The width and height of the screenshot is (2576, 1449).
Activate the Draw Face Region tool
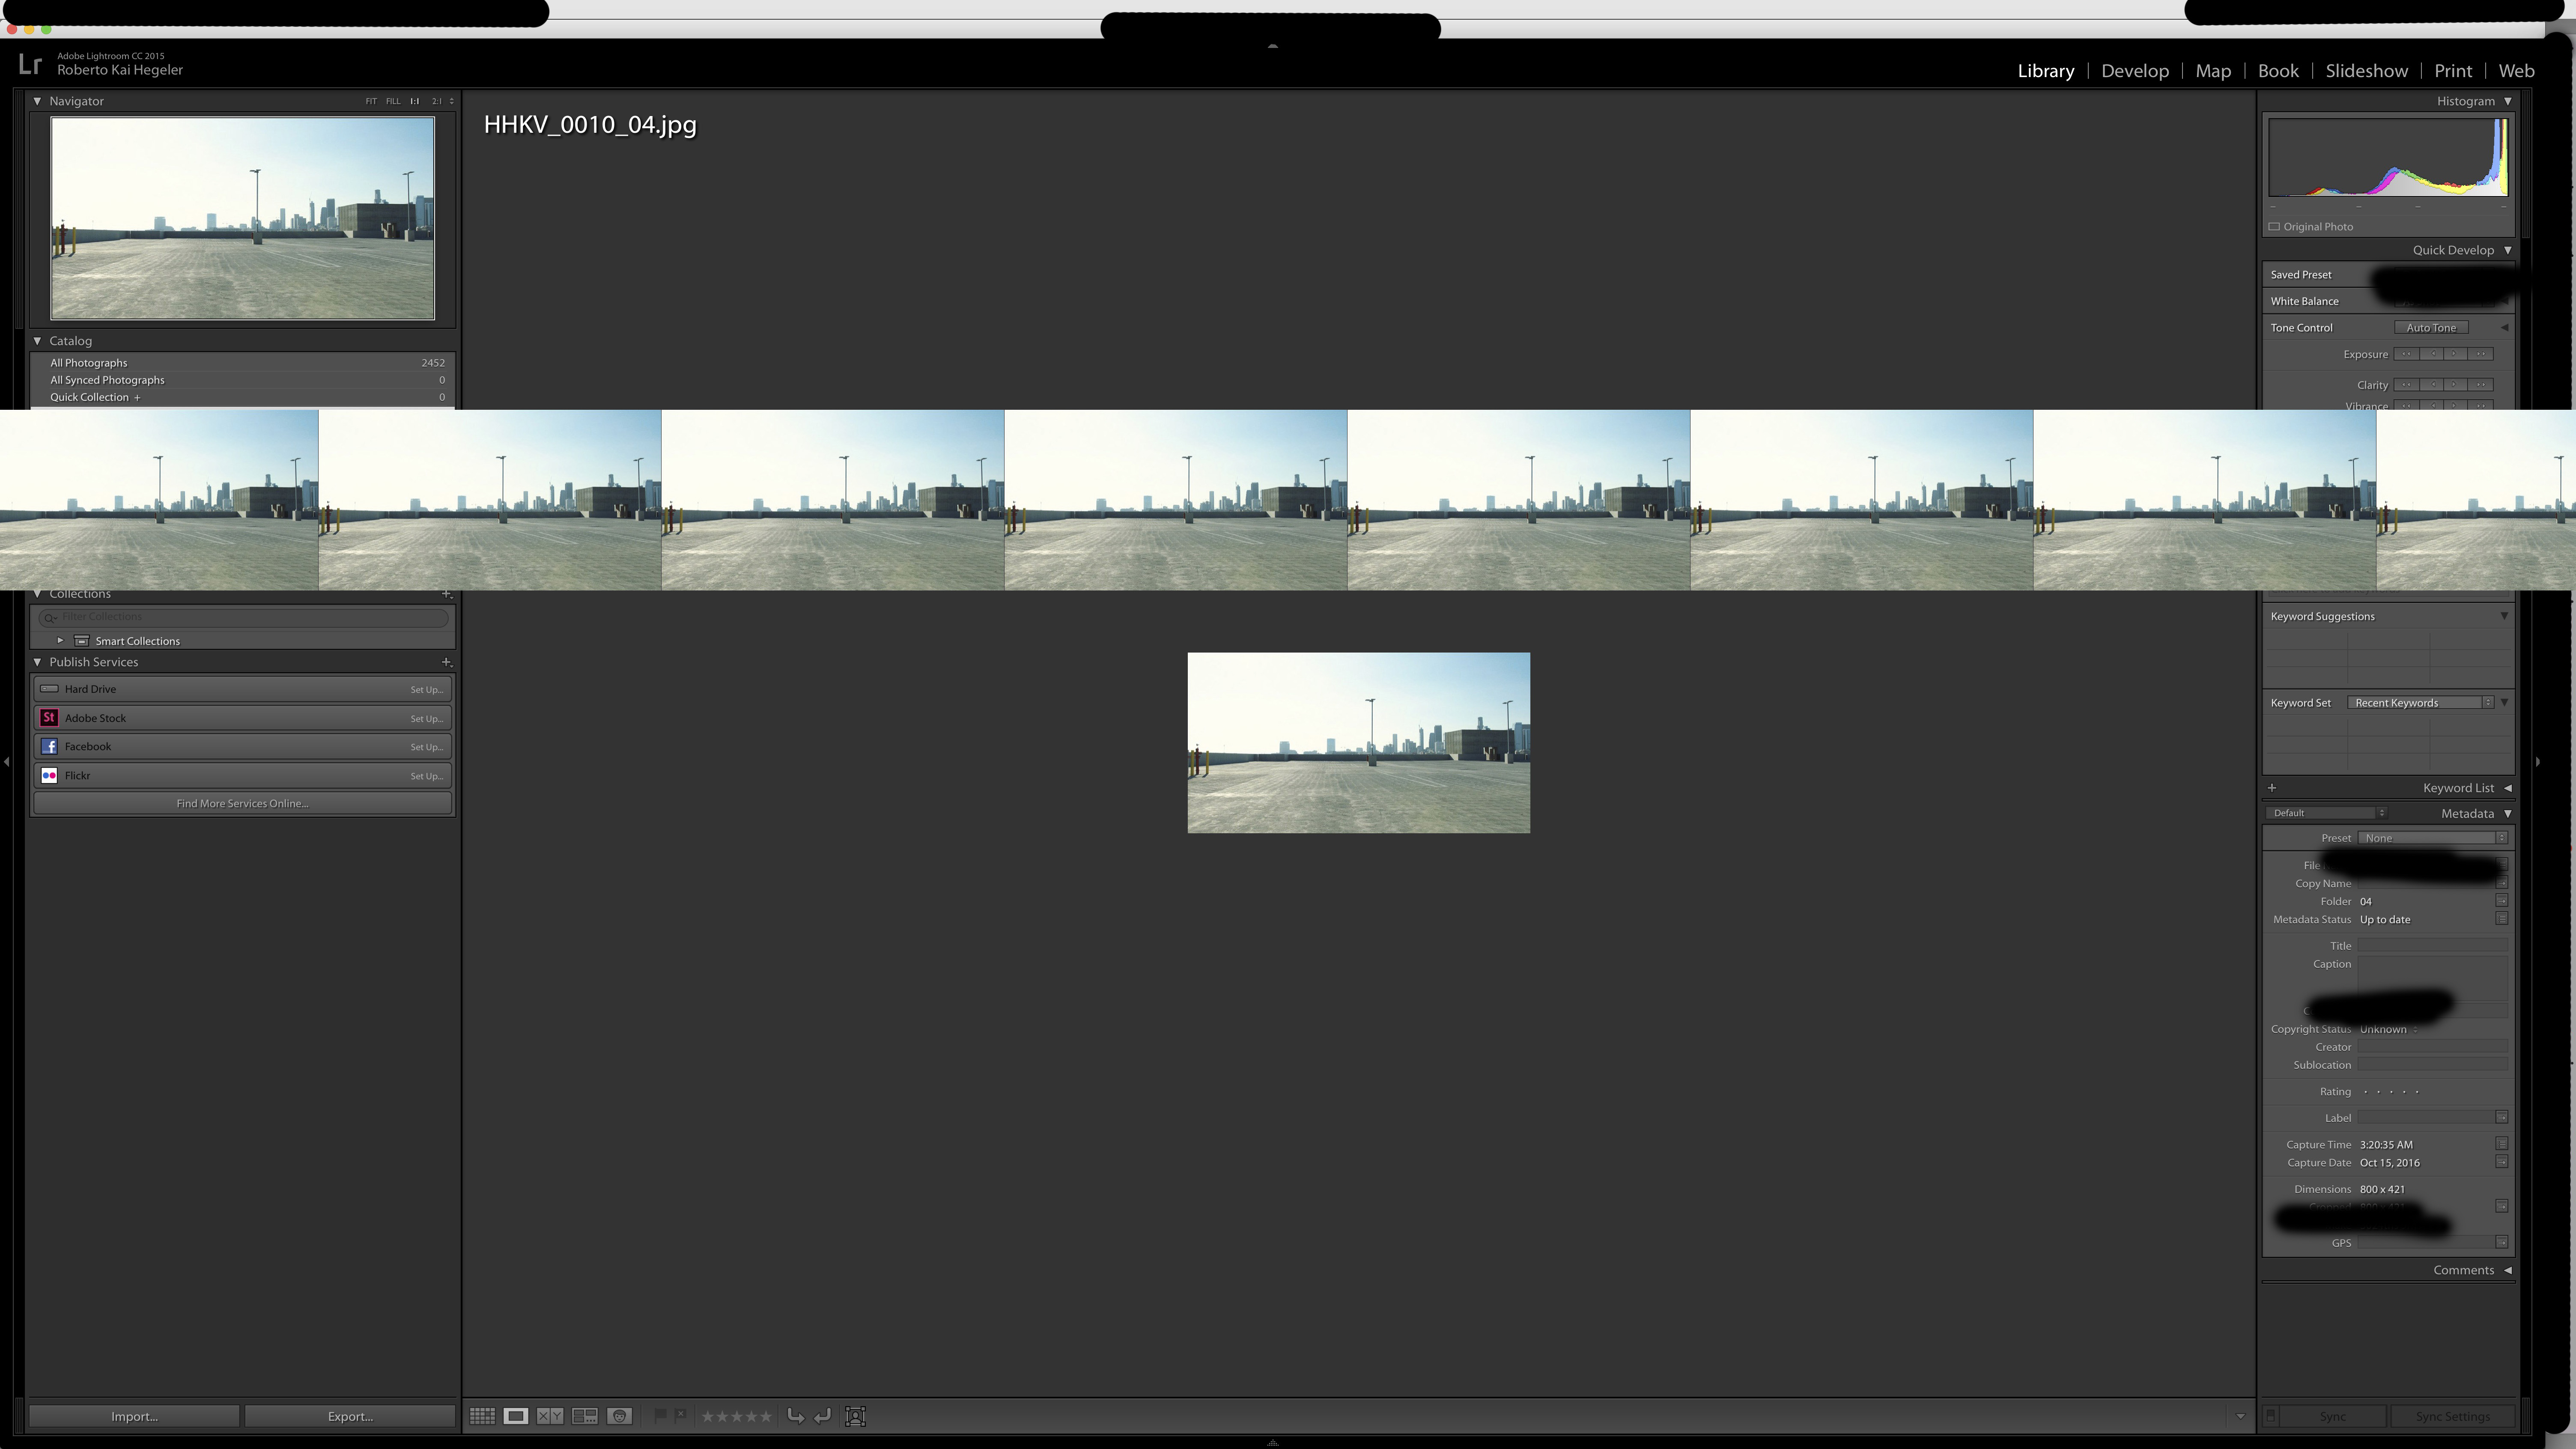(x=855, y=1416)
